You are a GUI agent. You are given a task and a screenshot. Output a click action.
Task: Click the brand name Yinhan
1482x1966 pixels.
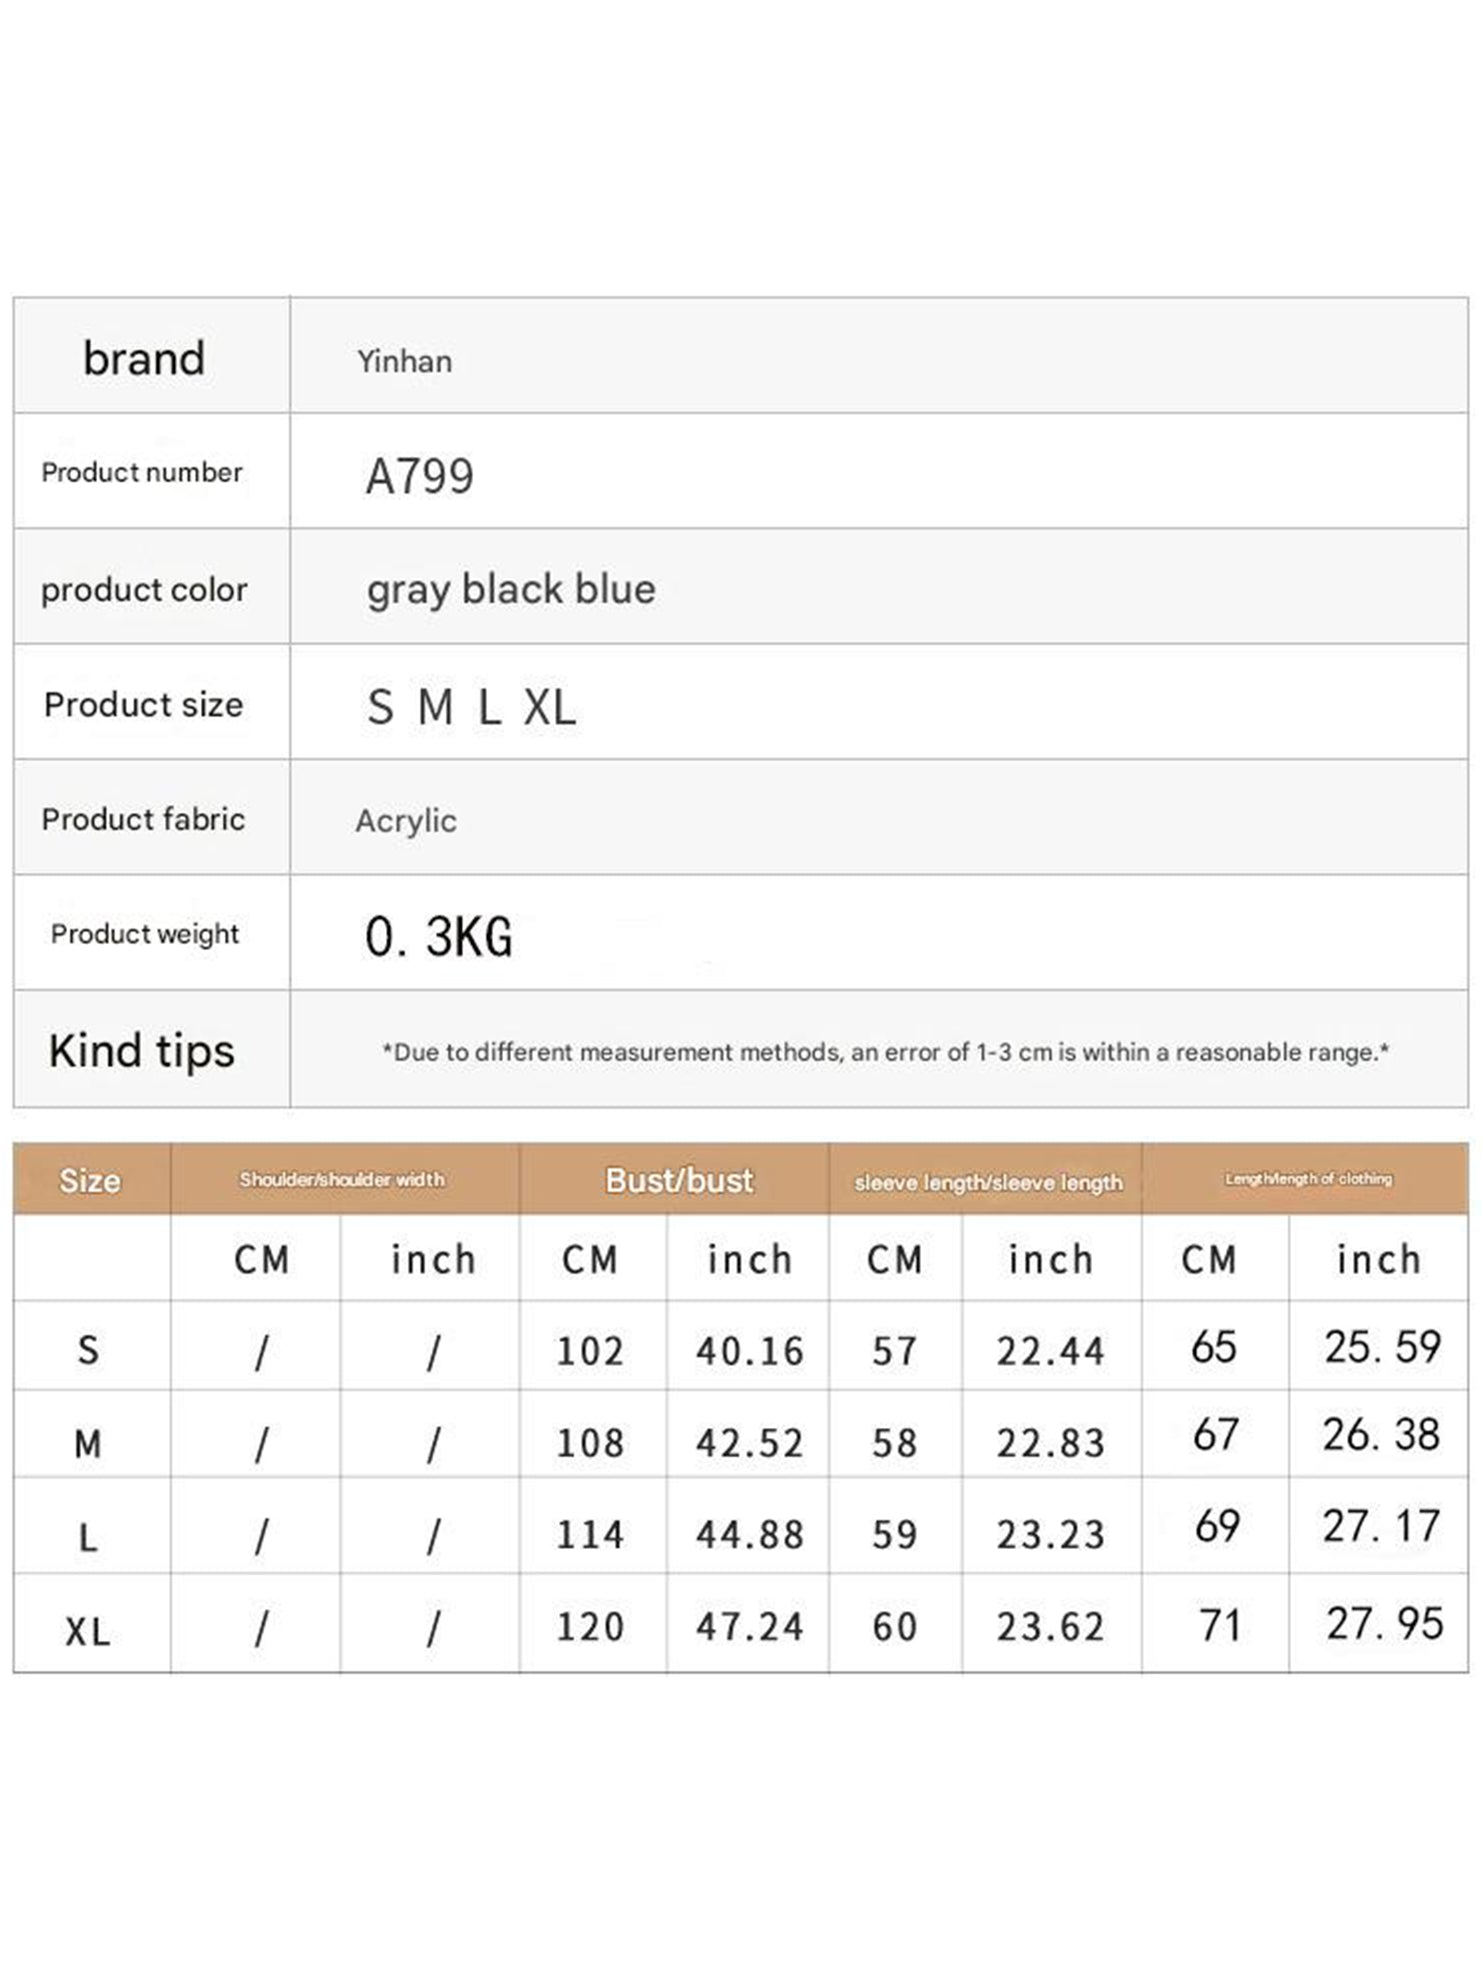(404, 361)
